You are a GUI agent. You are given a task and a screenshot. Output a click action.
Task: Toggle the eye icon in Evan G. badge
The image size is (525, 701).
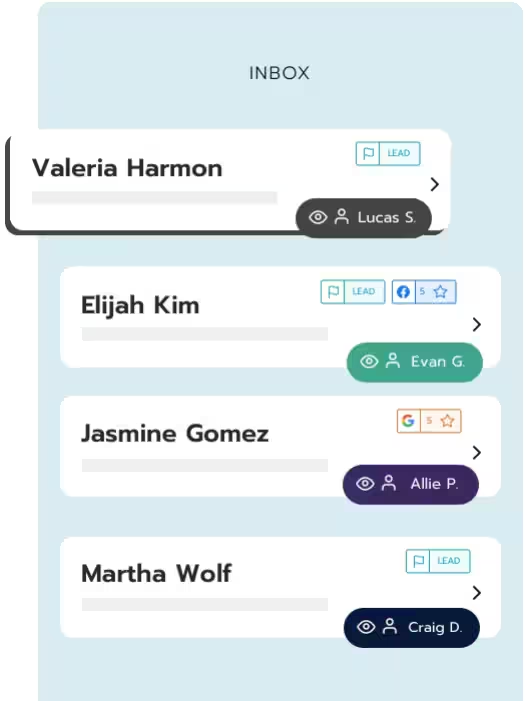tap(369, 361)
